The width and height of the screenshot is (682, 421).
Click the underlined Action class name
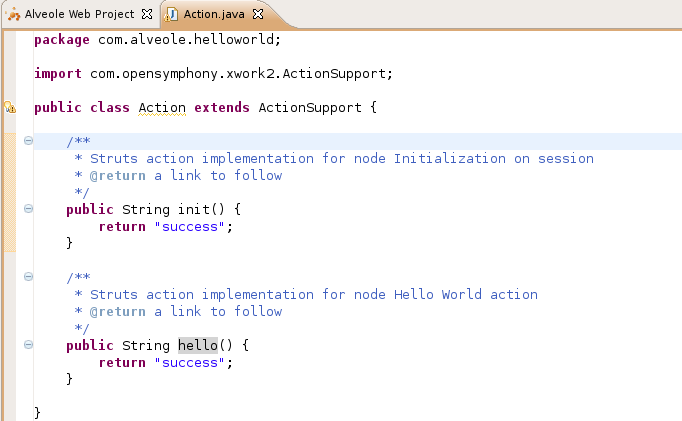[161, 107]
